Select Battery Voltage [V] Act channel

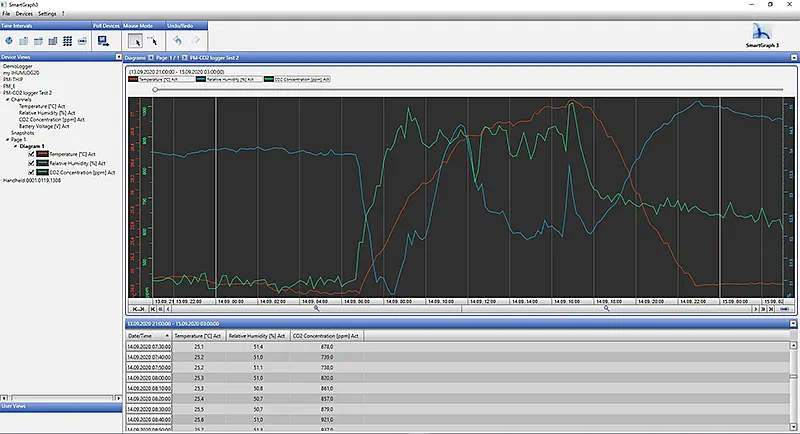coord(45,126)
